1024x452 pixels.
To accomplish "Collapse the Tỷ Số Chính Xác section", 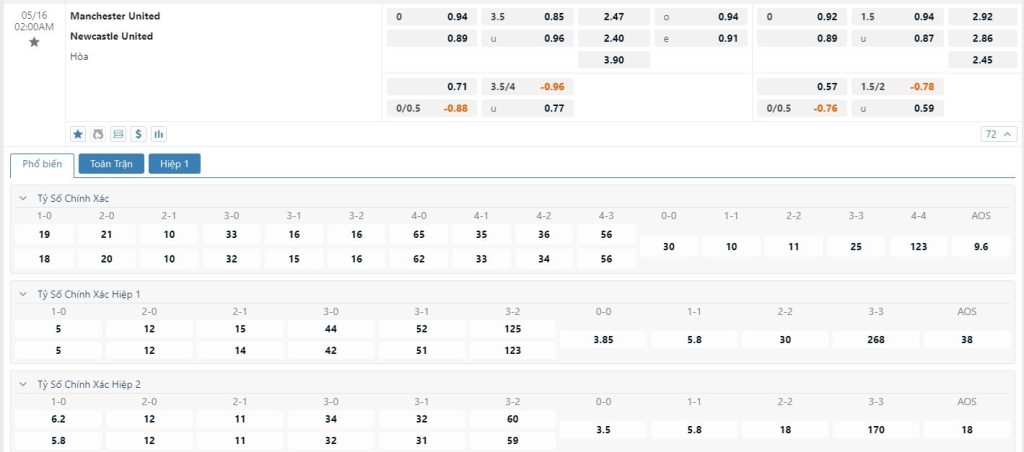I will click(24, 198).
